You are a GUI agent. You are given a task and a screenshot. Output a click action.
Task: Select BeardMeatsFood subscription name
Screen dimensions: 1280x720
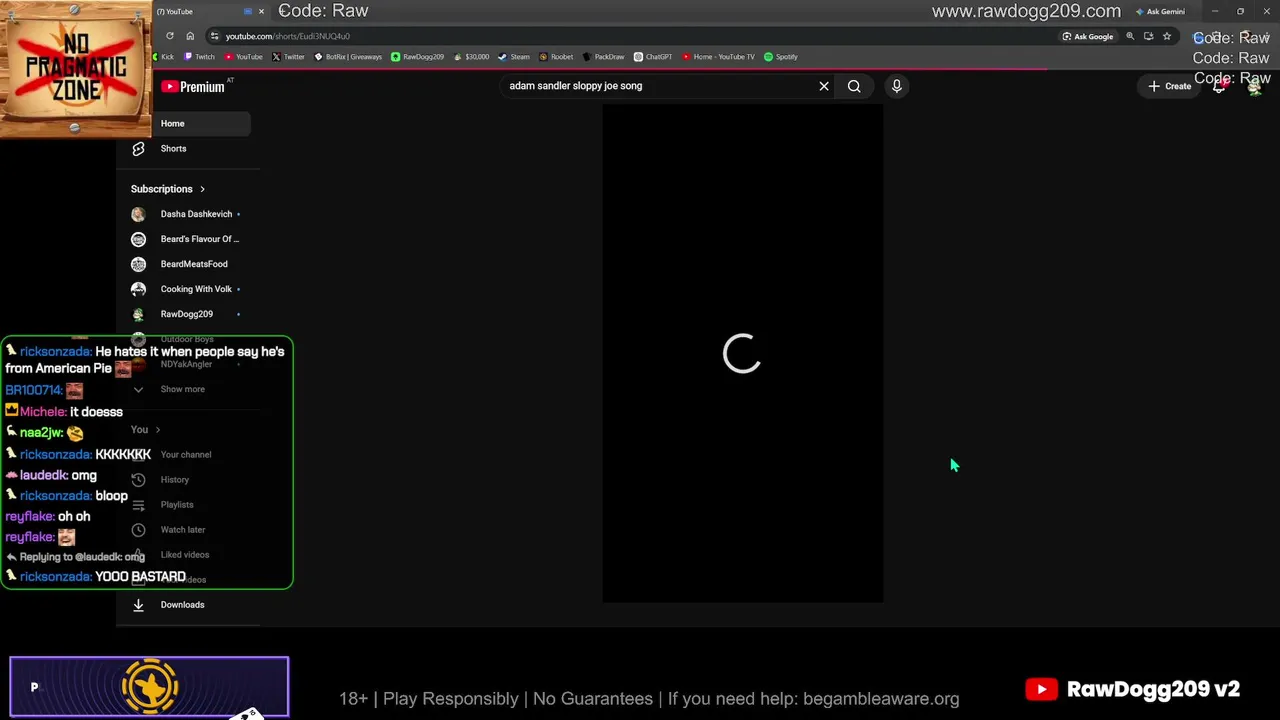point(194,264)
